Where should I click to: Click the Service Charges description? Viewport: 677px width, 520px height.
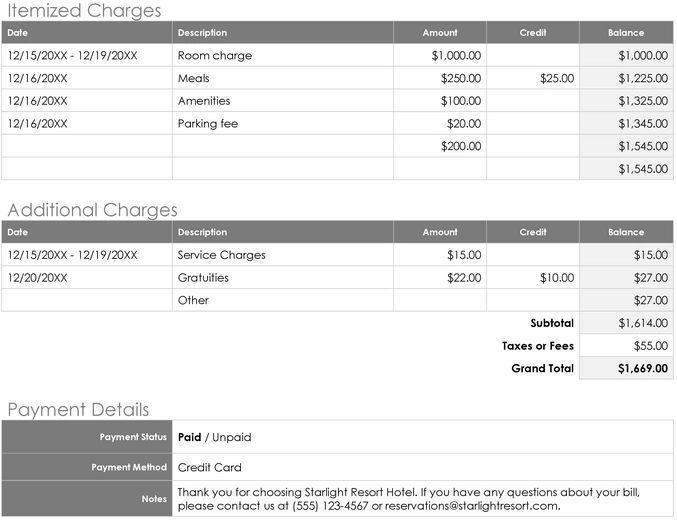pos(221,255)
